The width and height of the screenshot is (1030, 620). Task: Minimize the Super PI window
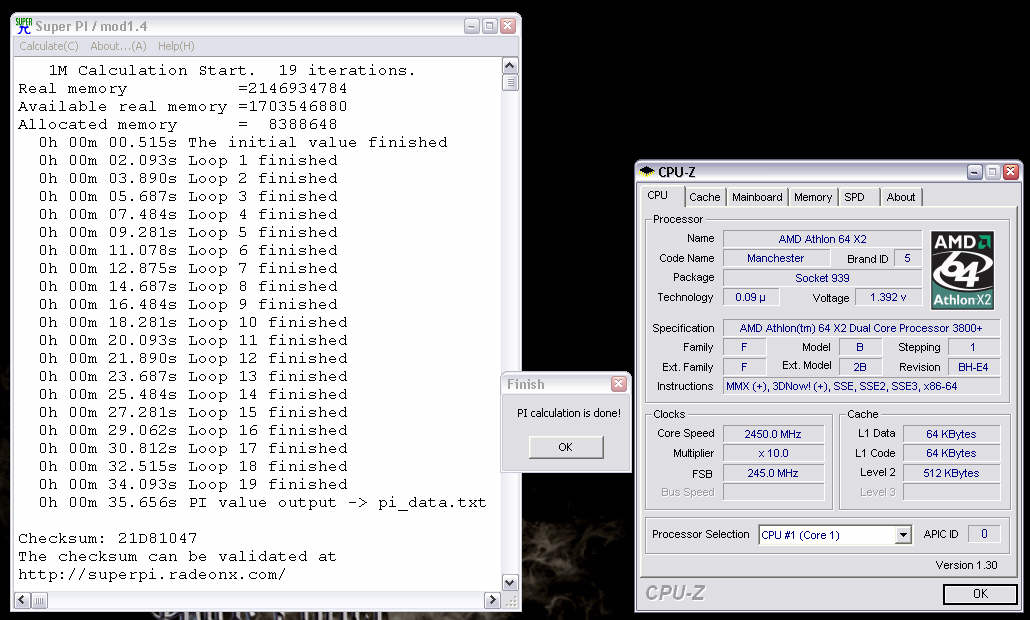tap(472, 26)
